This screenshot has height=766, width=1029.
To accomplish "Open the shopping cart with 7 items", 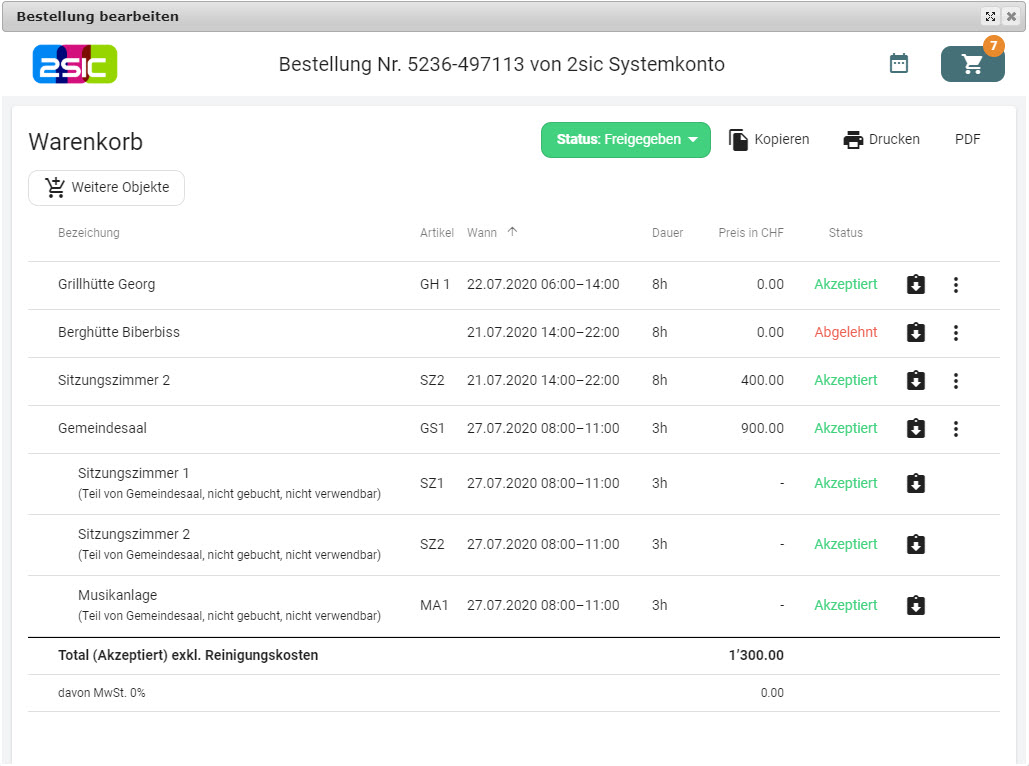I will pyautogui.click(x=972, y=64).
